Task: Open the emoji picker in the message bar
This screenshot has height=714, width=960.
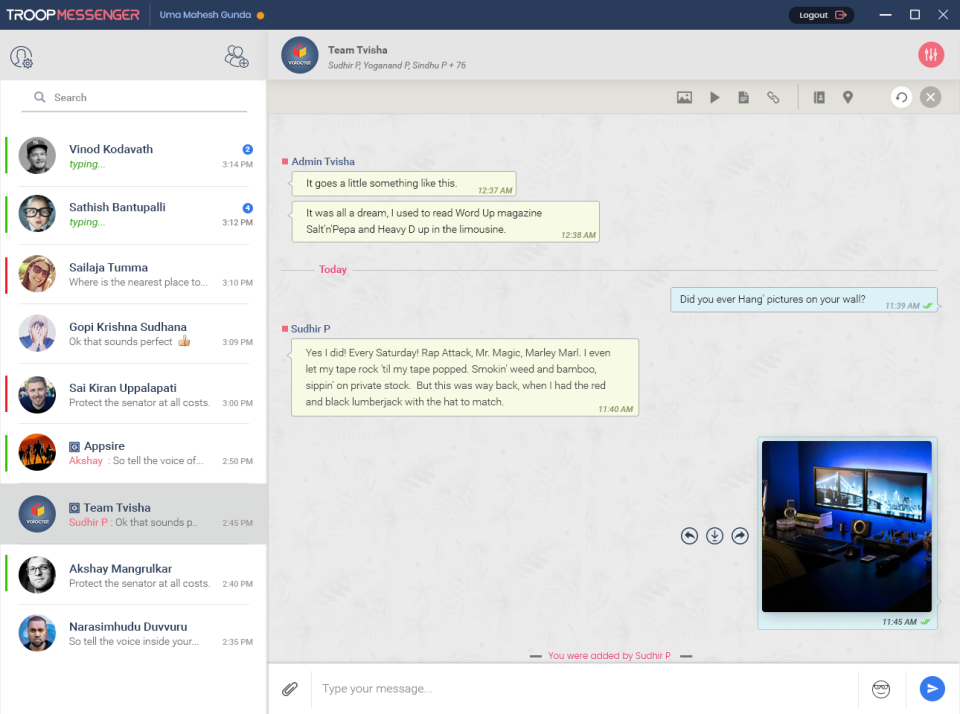Action: pos(880,689)
